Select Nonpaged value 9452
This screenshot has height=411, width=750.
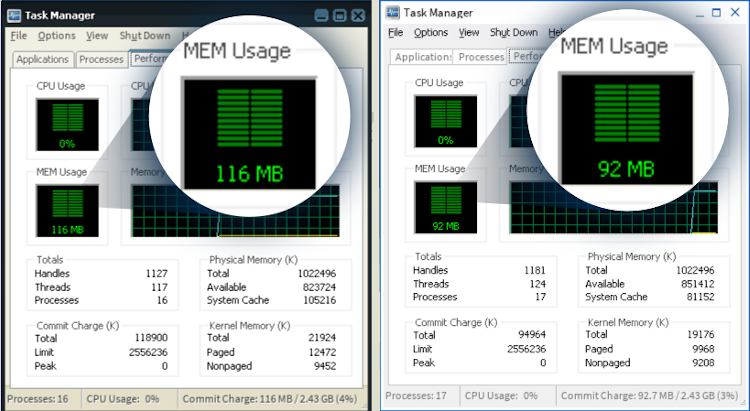pyautogui.click(x=325, y=366)
